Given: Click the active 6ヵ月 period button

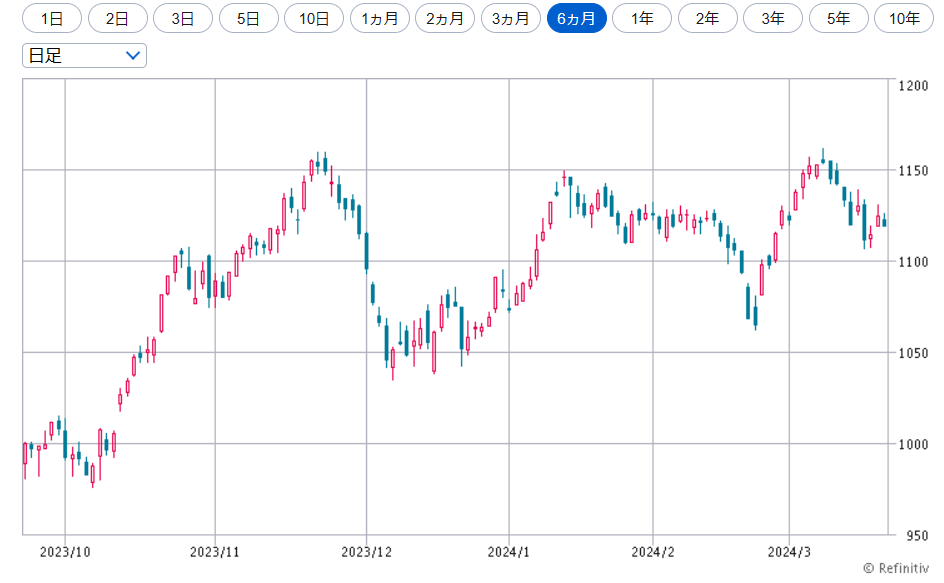Looking at the screenshot, I should coord(576,18).
